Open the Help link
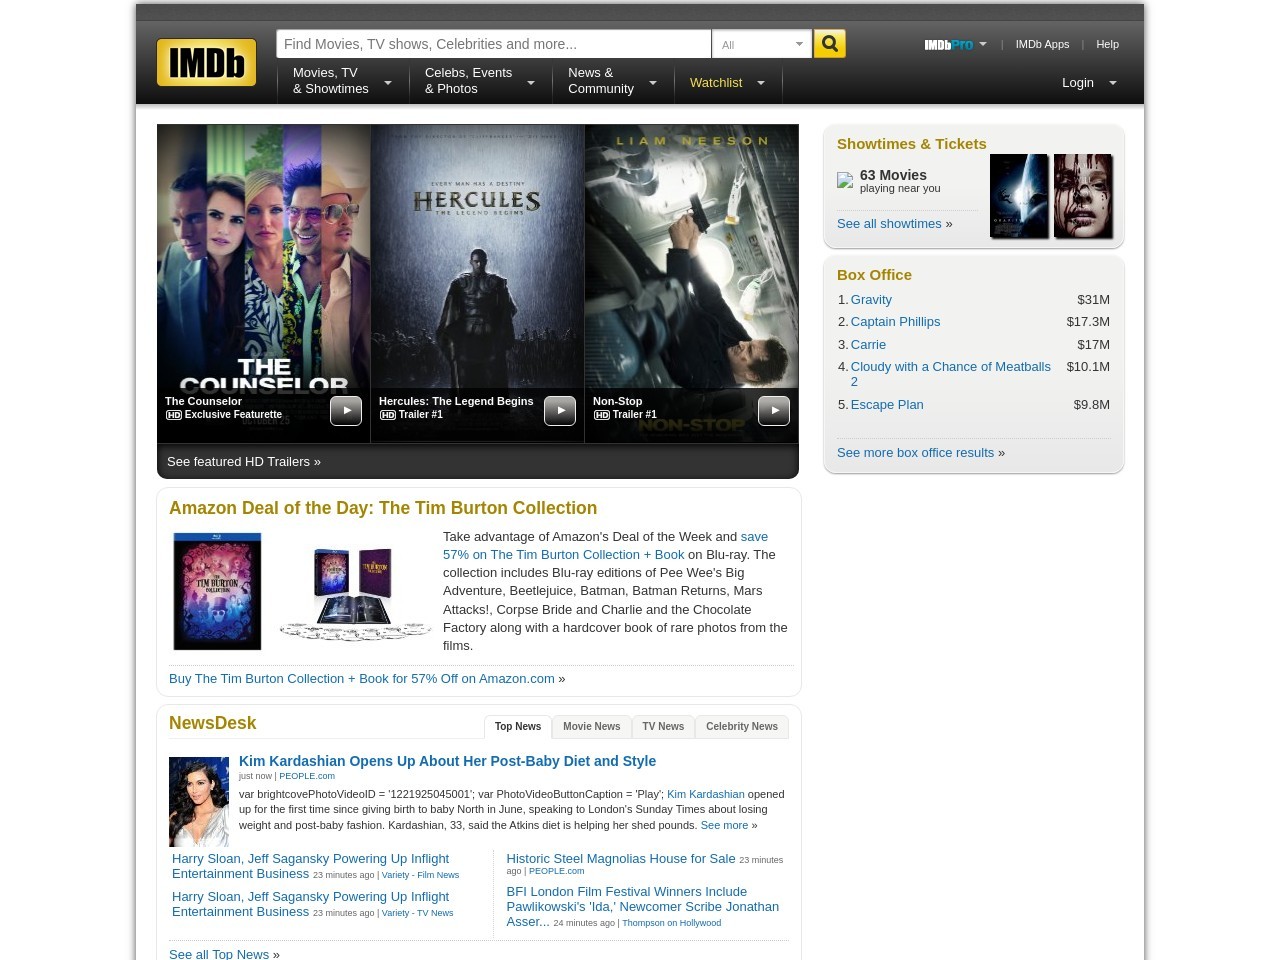Image resolution: width=1280 pixels, height=960 pixels. 1107,44
